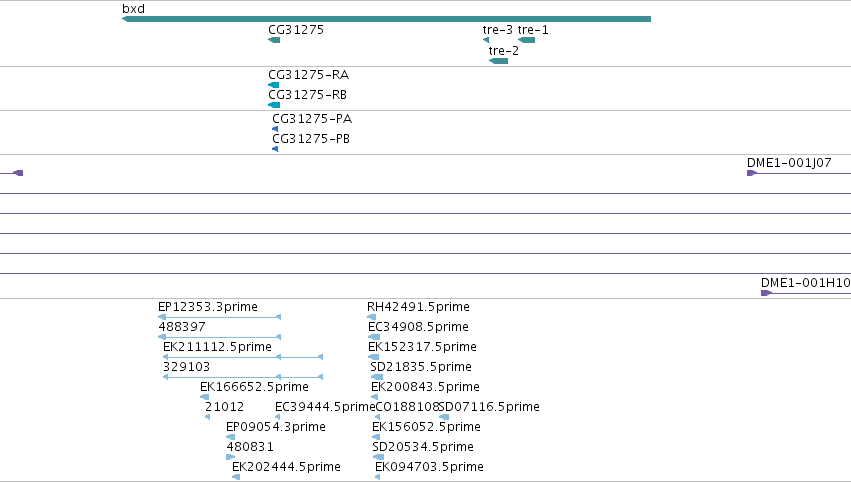Click the 480831 EST arrow glyph
Viewport: 851px width, 482px height.
coord(231,457)
